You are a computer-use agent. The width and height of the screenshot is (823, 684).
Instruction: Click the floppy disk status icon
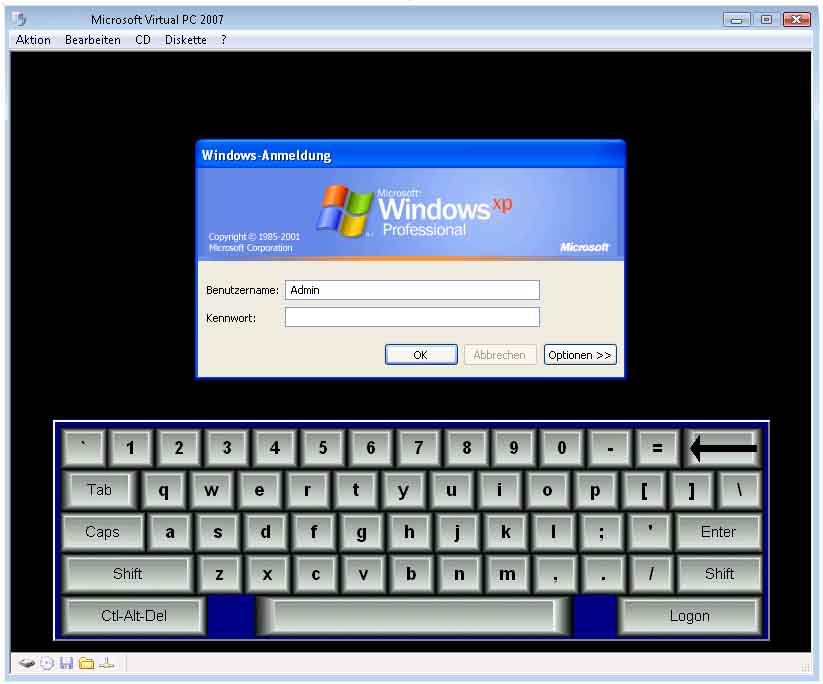(66, 663)
